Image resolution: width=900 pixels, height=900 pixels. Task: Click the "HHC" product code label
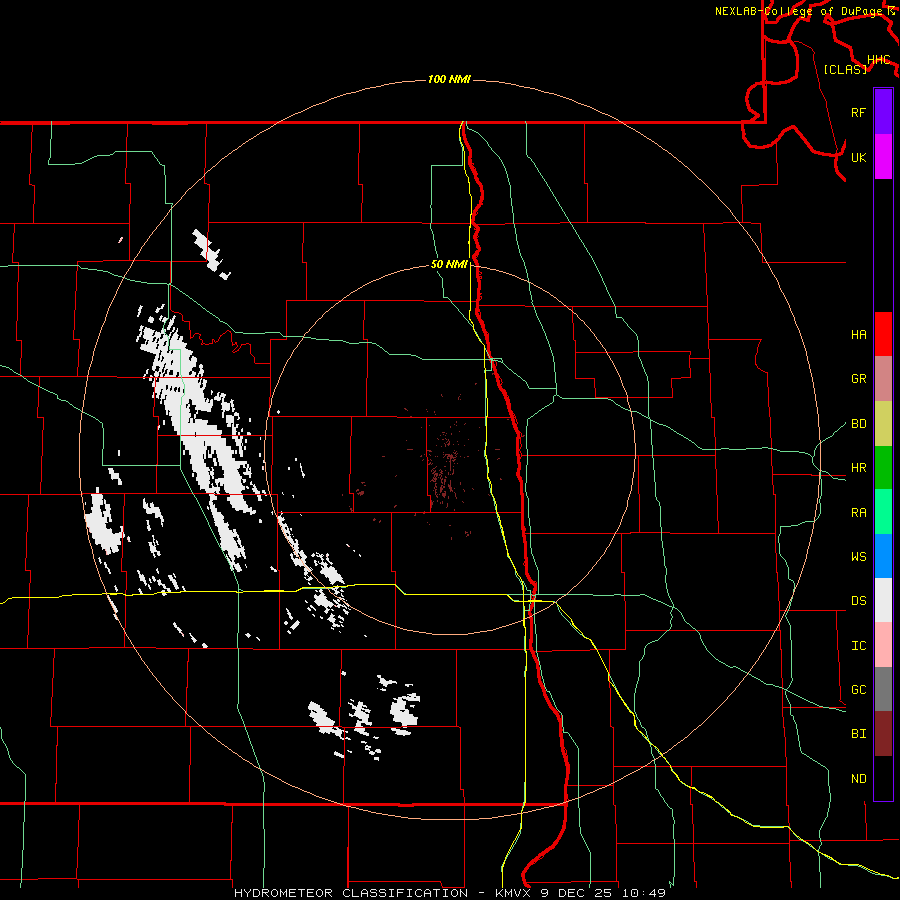(x=878, y=60)
